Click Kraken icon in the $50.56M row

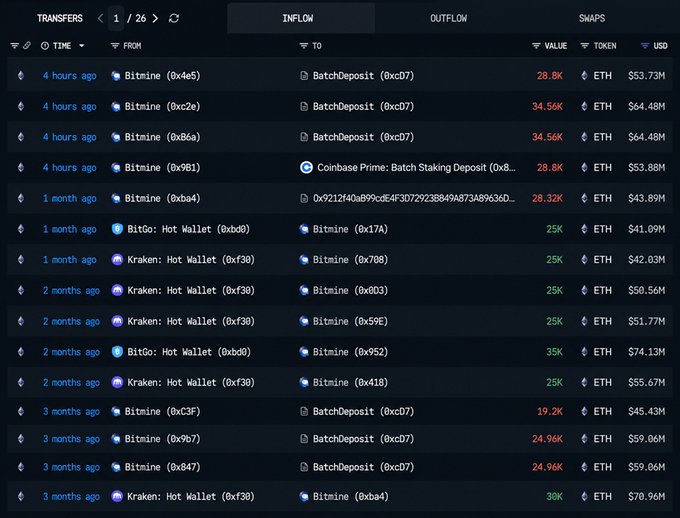tap(117, 290)
